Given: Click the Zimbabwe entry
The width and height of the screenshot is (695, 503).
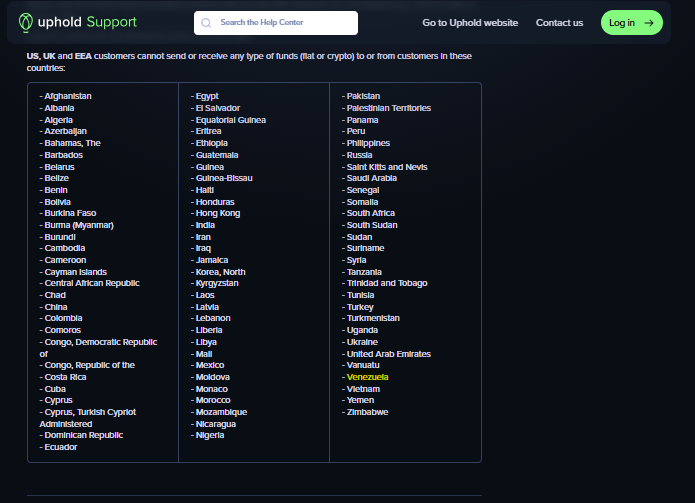Looking at the screenshot, I should (x=367, y=412).
